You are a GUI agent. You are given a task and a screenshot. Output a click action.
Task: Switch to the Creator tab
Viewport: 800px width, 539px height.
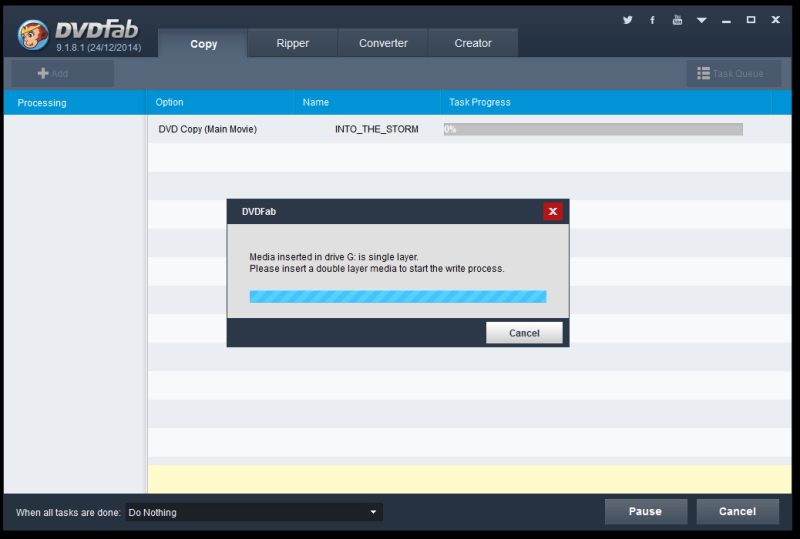coord(473,43)
